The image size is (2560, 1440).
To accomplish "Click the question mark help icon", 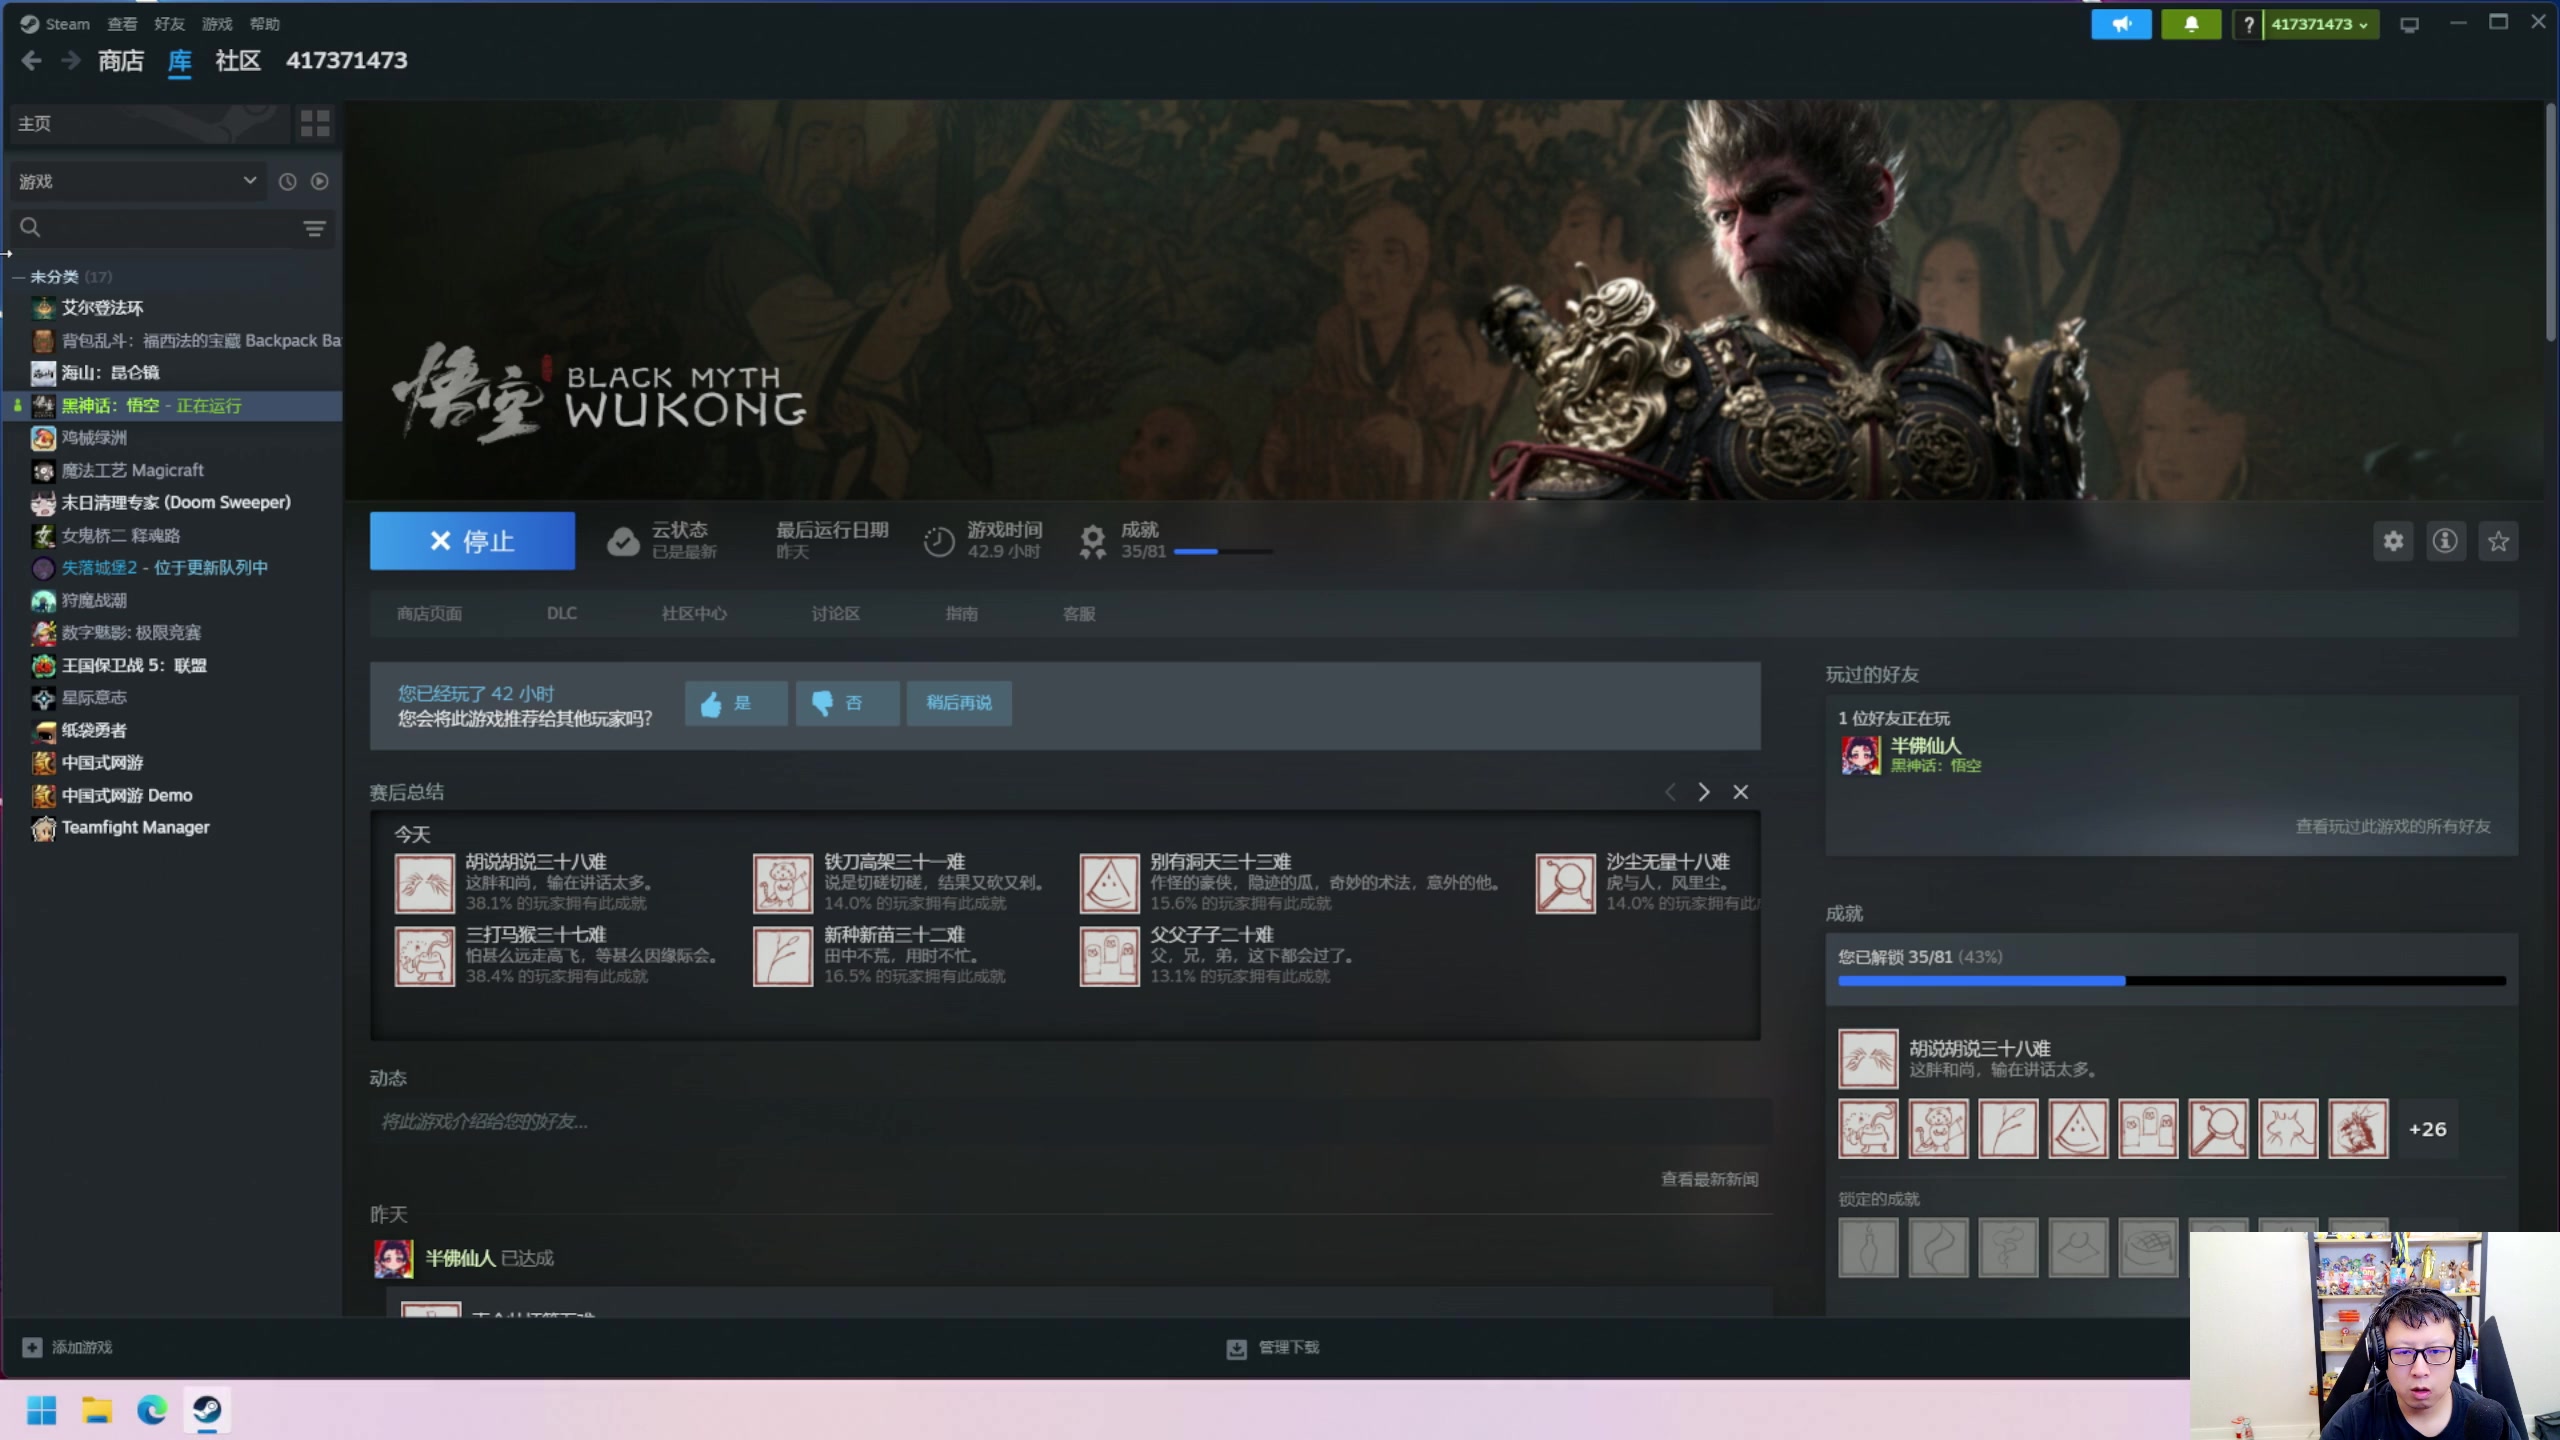I will [x=2248, y=24].
